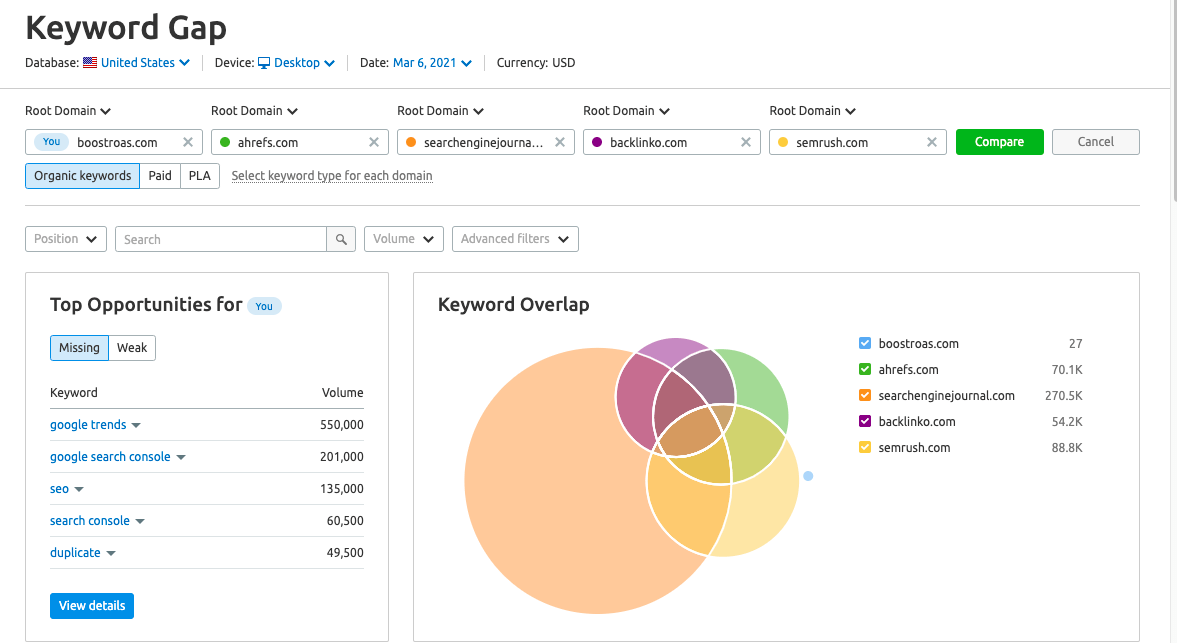Screen dimensions: 1177x643
Task: Open seo keyword link
Action: point(59,488)
